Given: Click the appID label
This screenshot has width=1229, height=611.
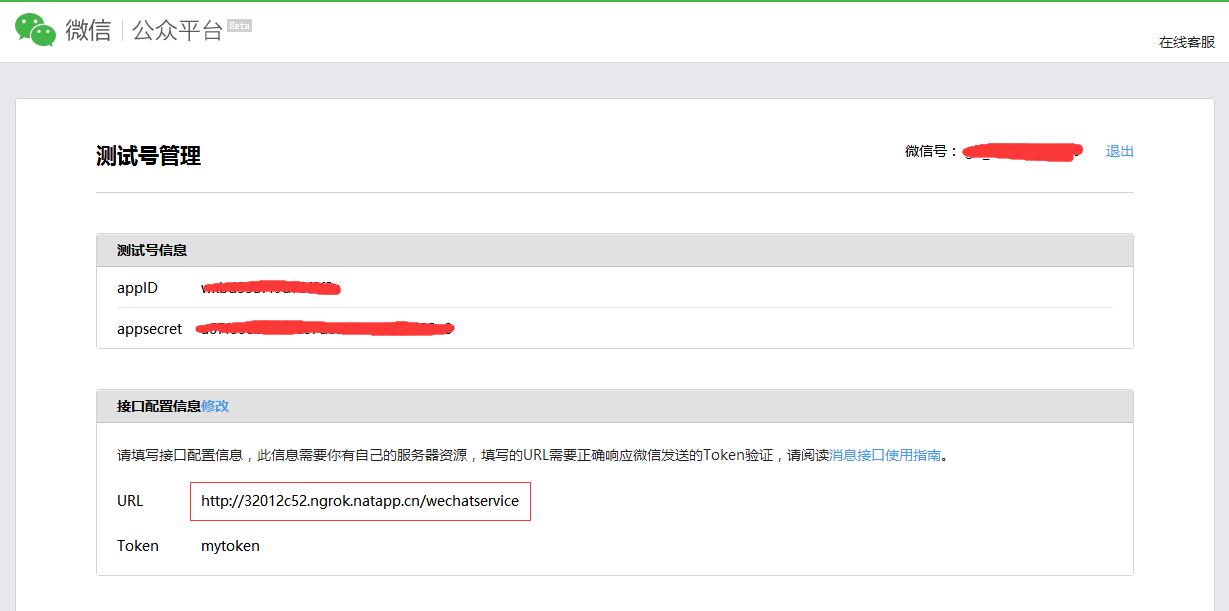Looking at the screenshot, I should point(137,288).
